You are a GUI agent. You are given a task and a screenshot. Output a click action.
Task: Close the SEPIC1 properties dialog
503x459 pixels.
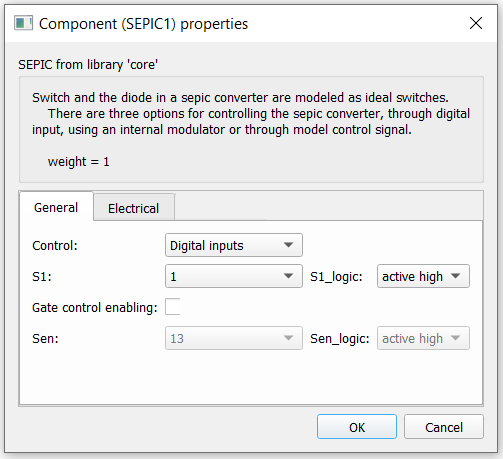tap(476, 23)
